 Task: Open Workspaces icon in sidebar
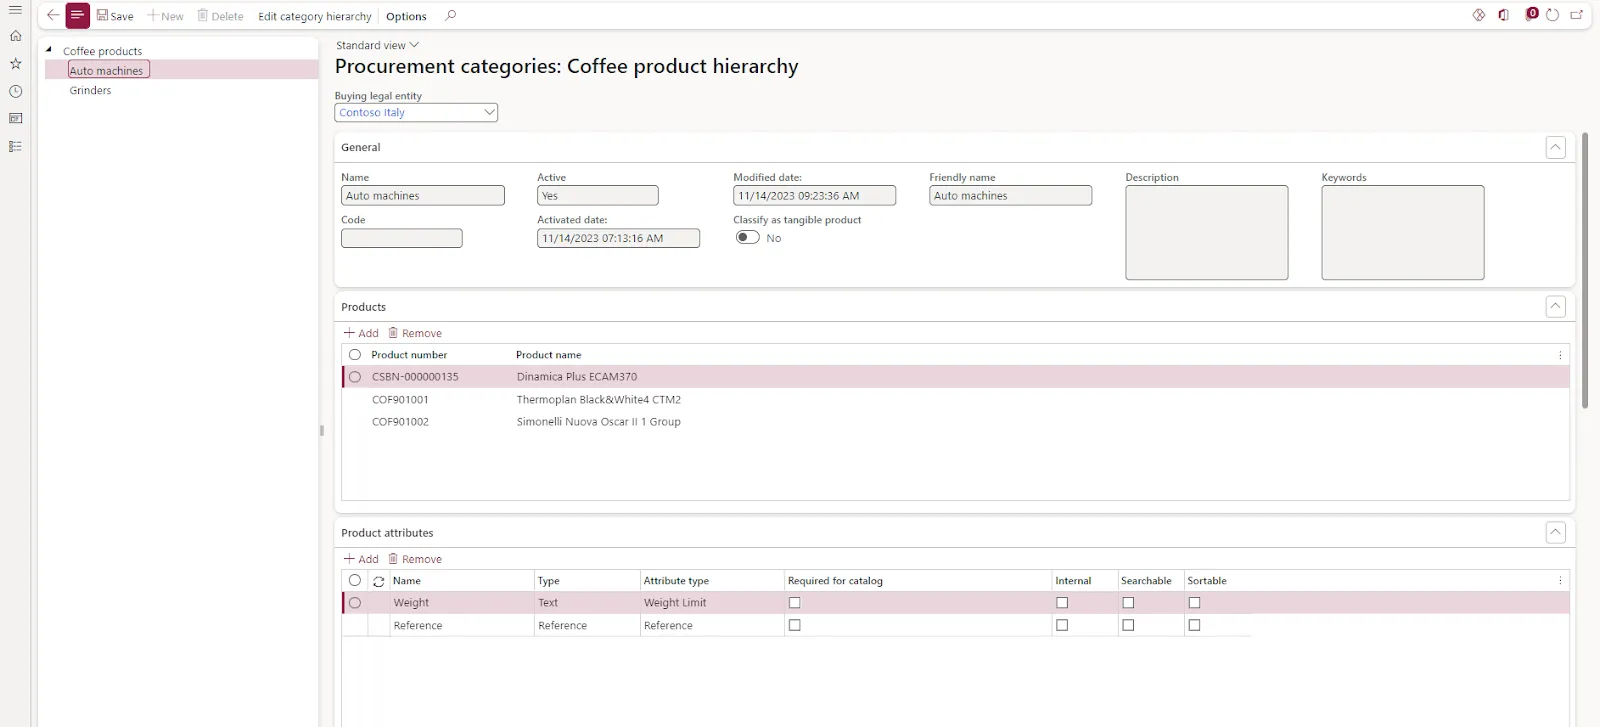pos(15,118)
